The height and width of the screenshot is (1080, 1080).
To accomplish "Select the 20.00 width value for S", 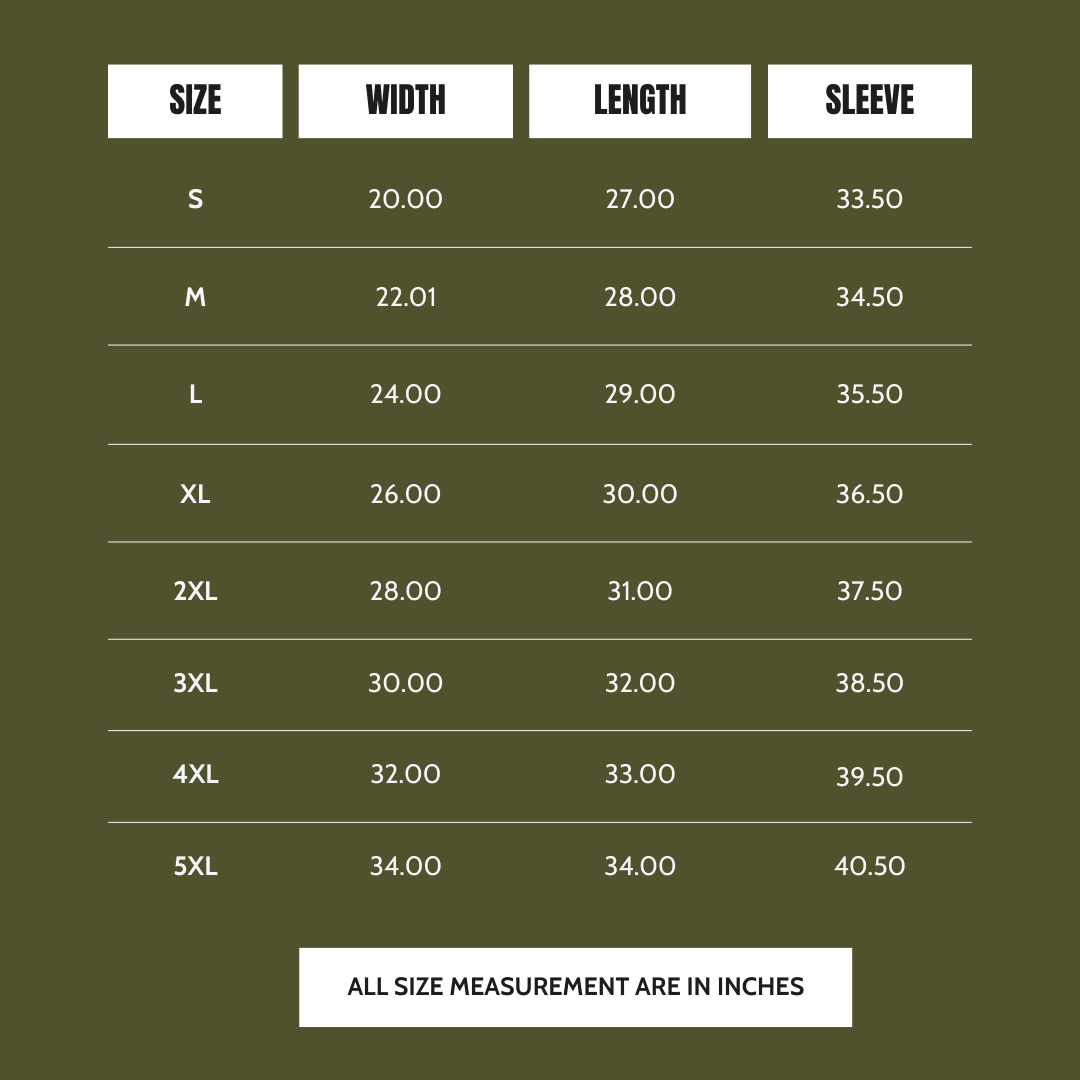I will [x=405, y=199].
